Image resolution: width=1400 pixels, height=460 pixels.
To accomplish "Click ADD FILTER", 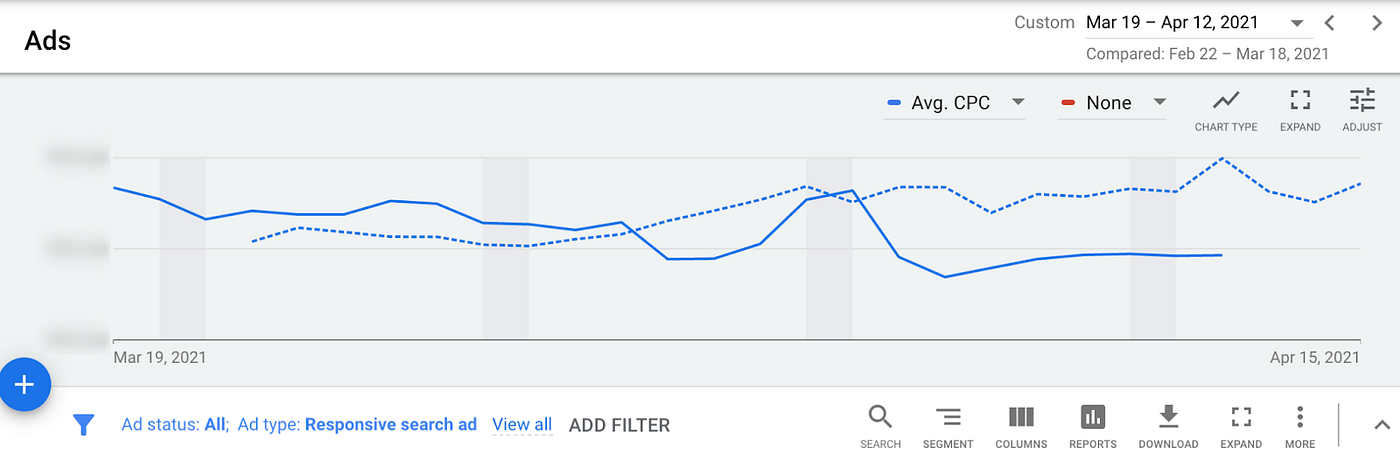I will point(619,425).
